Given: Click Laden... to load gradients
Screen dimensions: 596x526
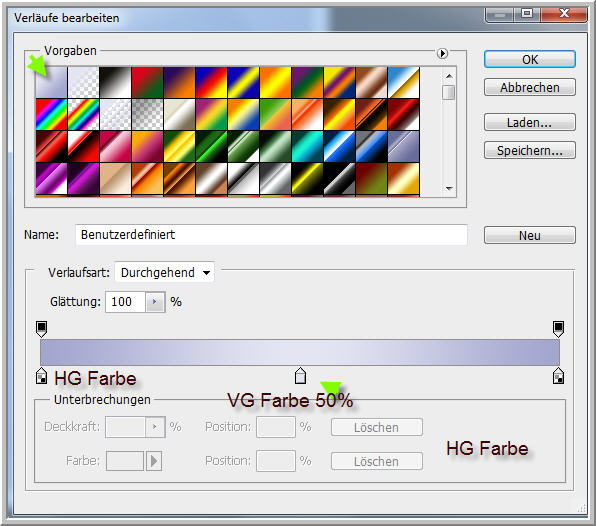Looking at the screenshot, I should tap(529, 122).
